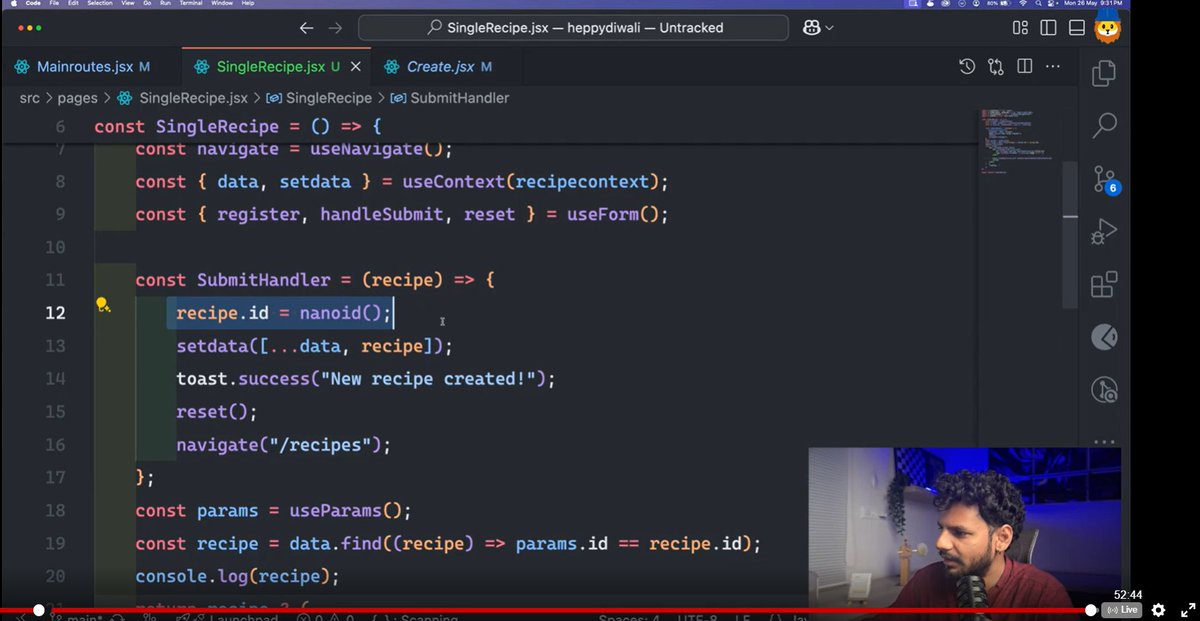Select the Run and Debug icon
This screenshot has height=621, width=1200.
tap(1103, 231)
